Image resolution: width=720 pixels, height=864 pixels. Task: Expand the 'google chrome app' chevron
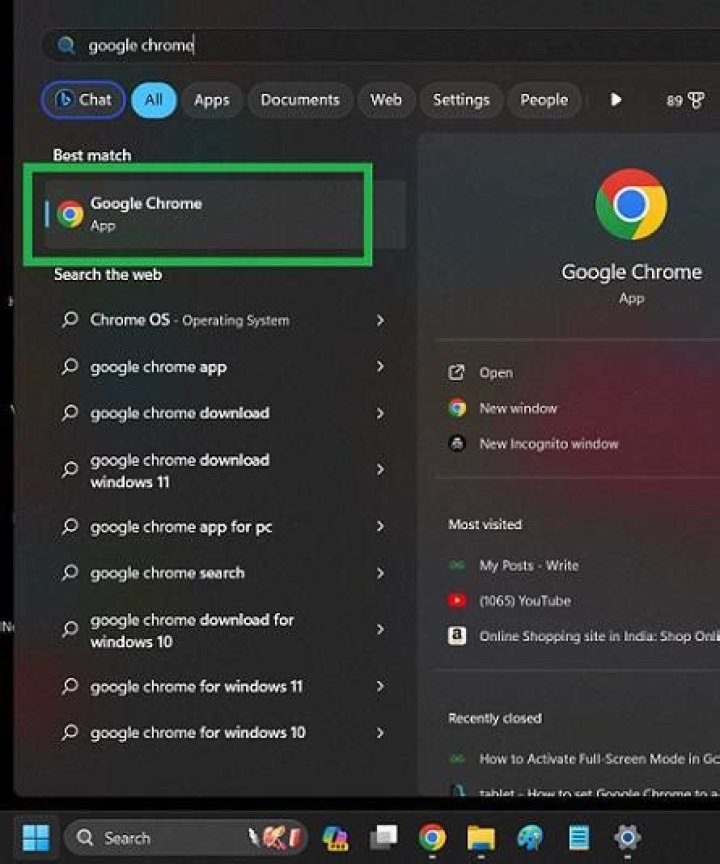point(380,366)
